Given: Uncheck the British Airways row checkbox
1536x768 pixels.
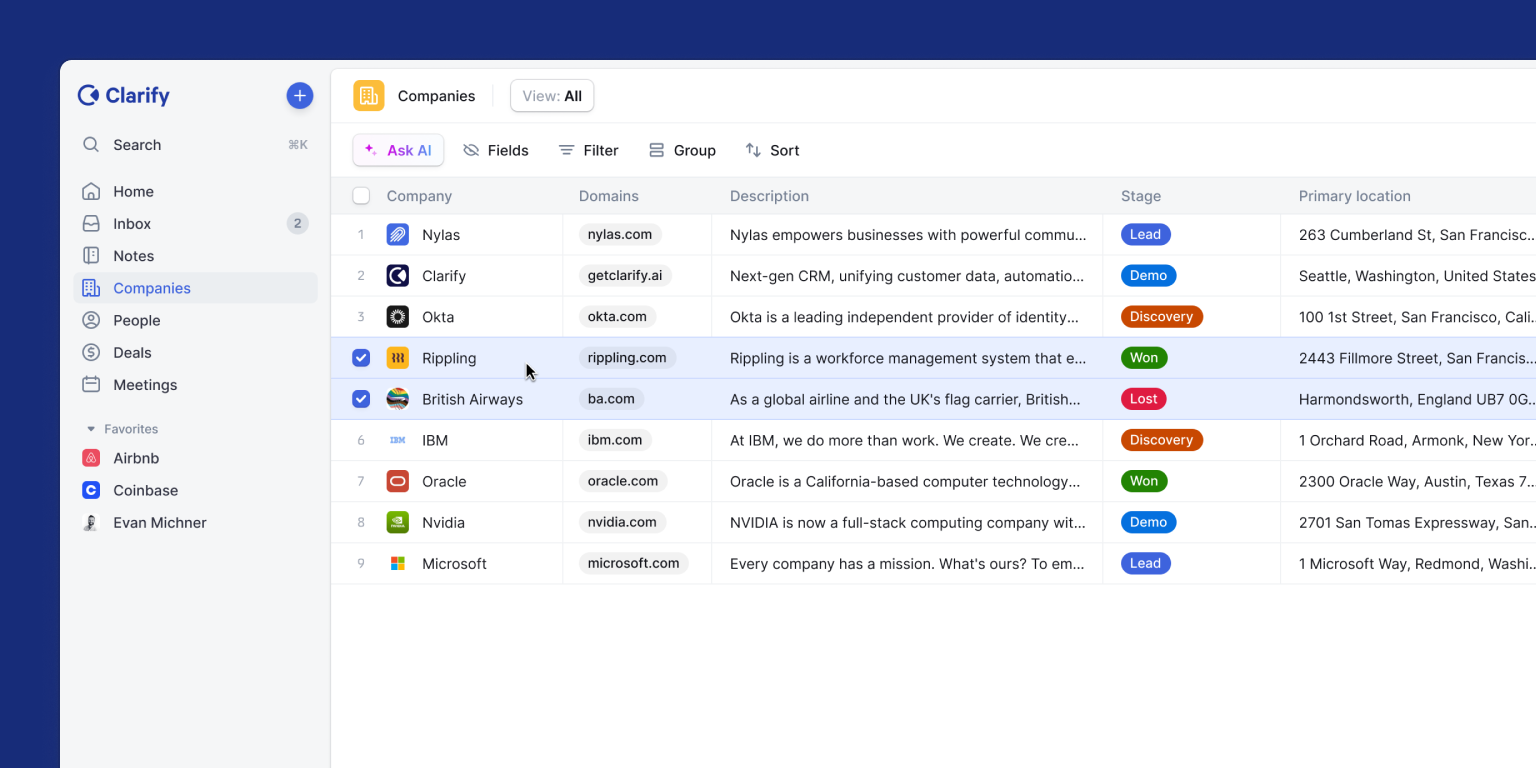Looking at the screenshot, I should coord(361,399).
